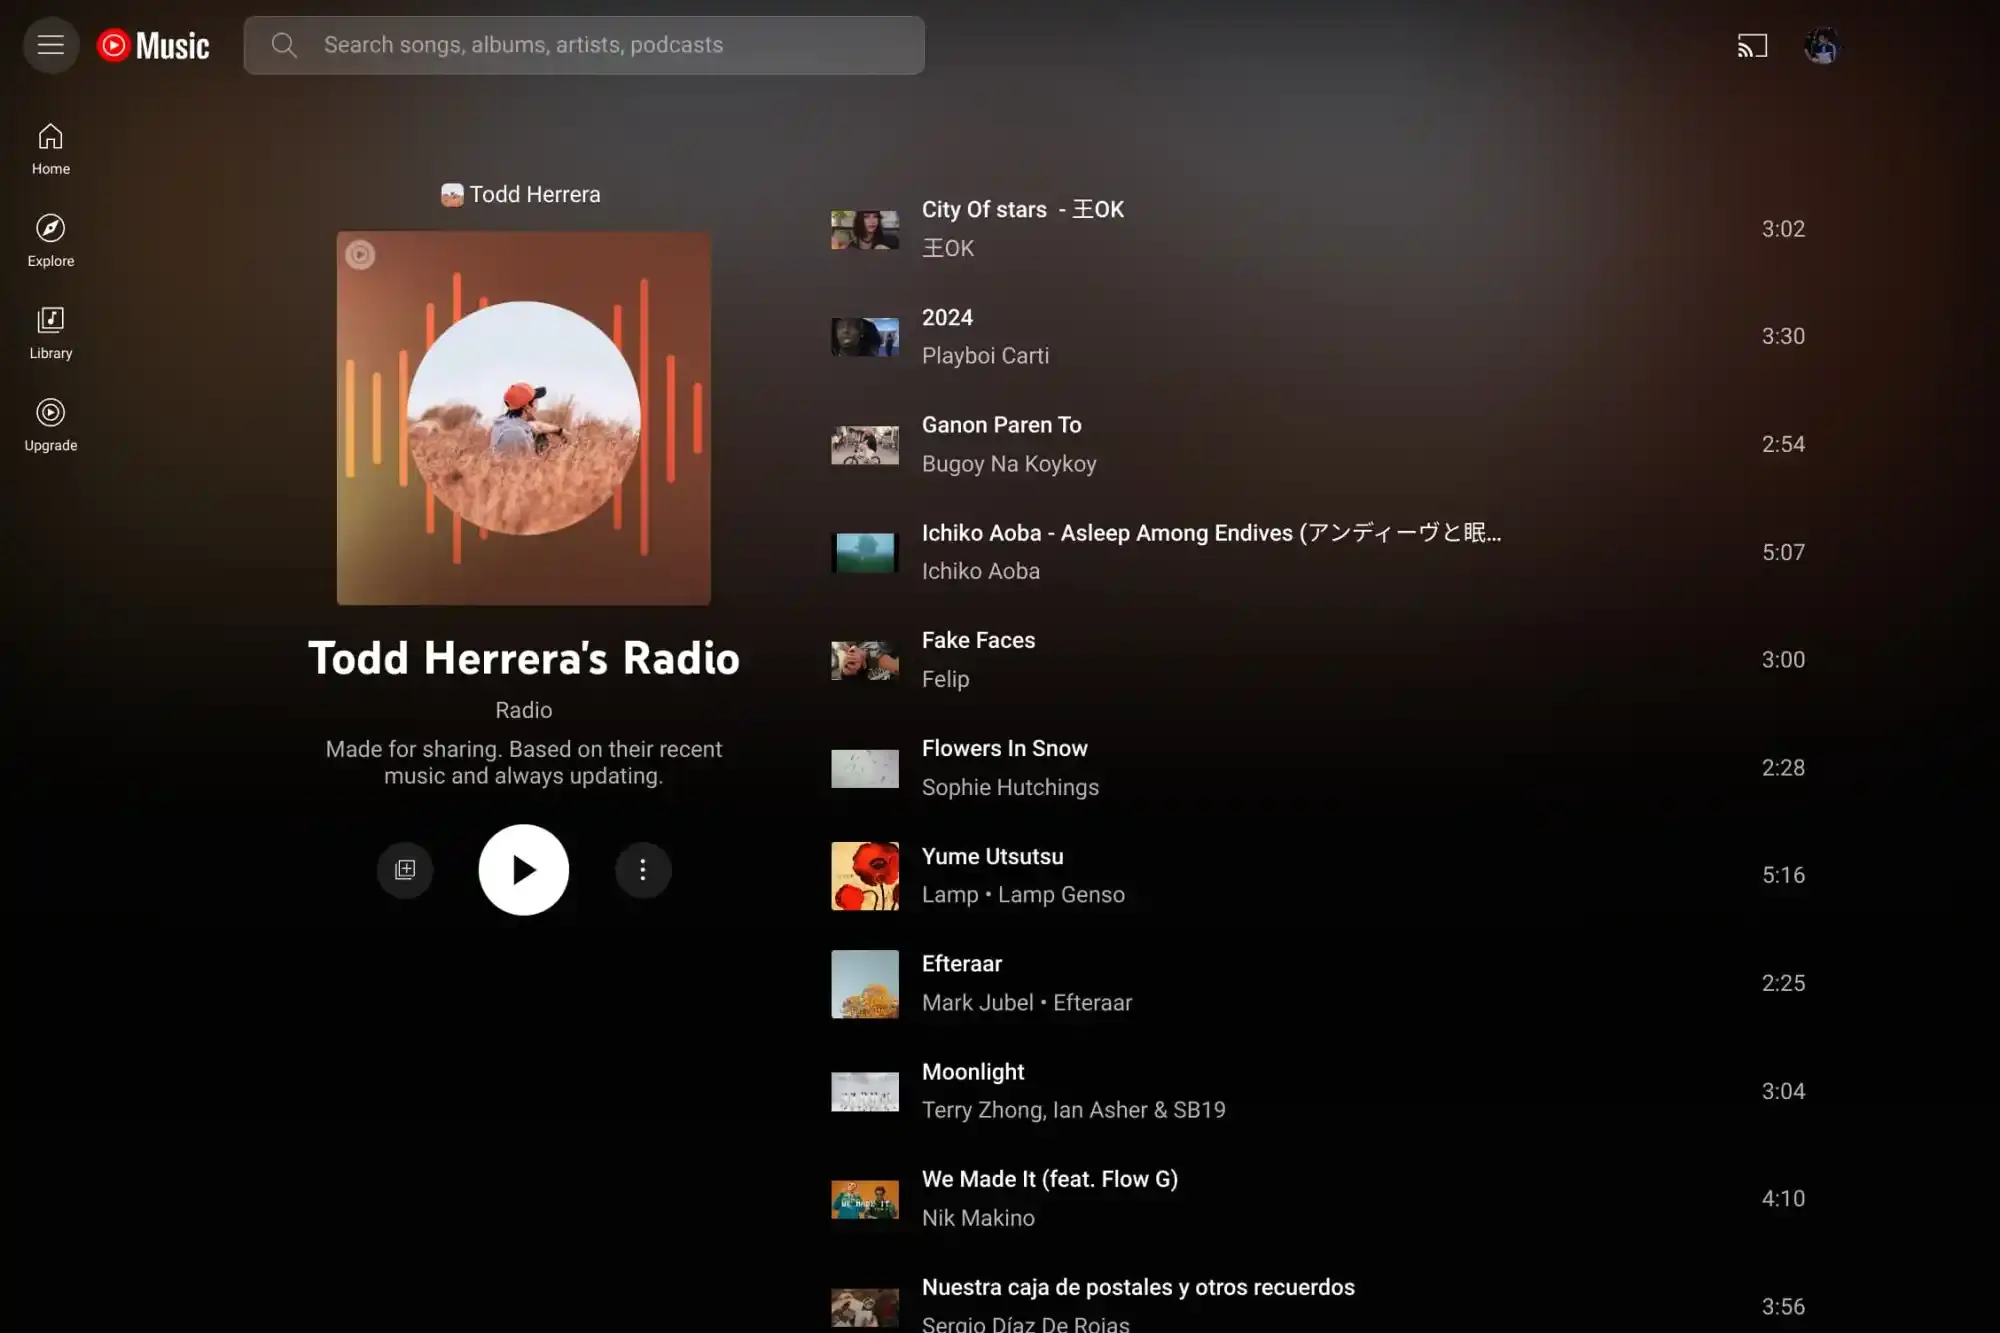Open the hamburger menu icon top-left
Screen dimensions: 2000x1333
pyautogui.click(x=51, y=45)
